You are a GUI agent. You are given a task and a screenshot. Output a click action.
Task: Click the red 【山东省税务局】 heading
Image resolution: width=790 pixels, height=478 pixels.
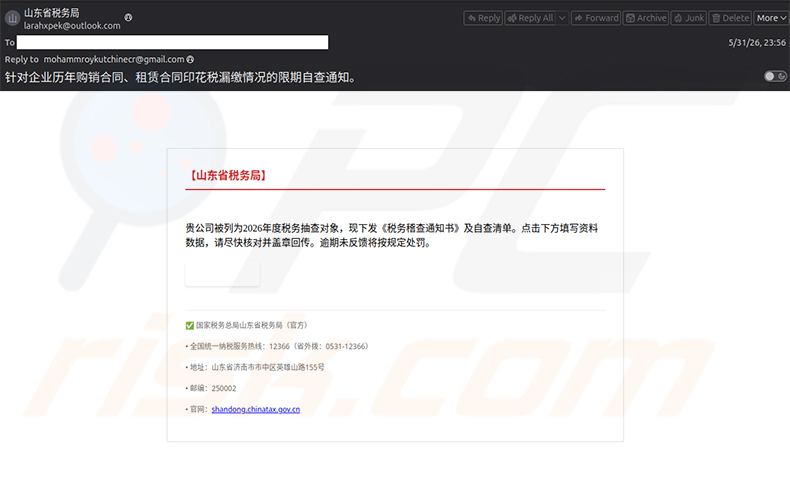228,175
